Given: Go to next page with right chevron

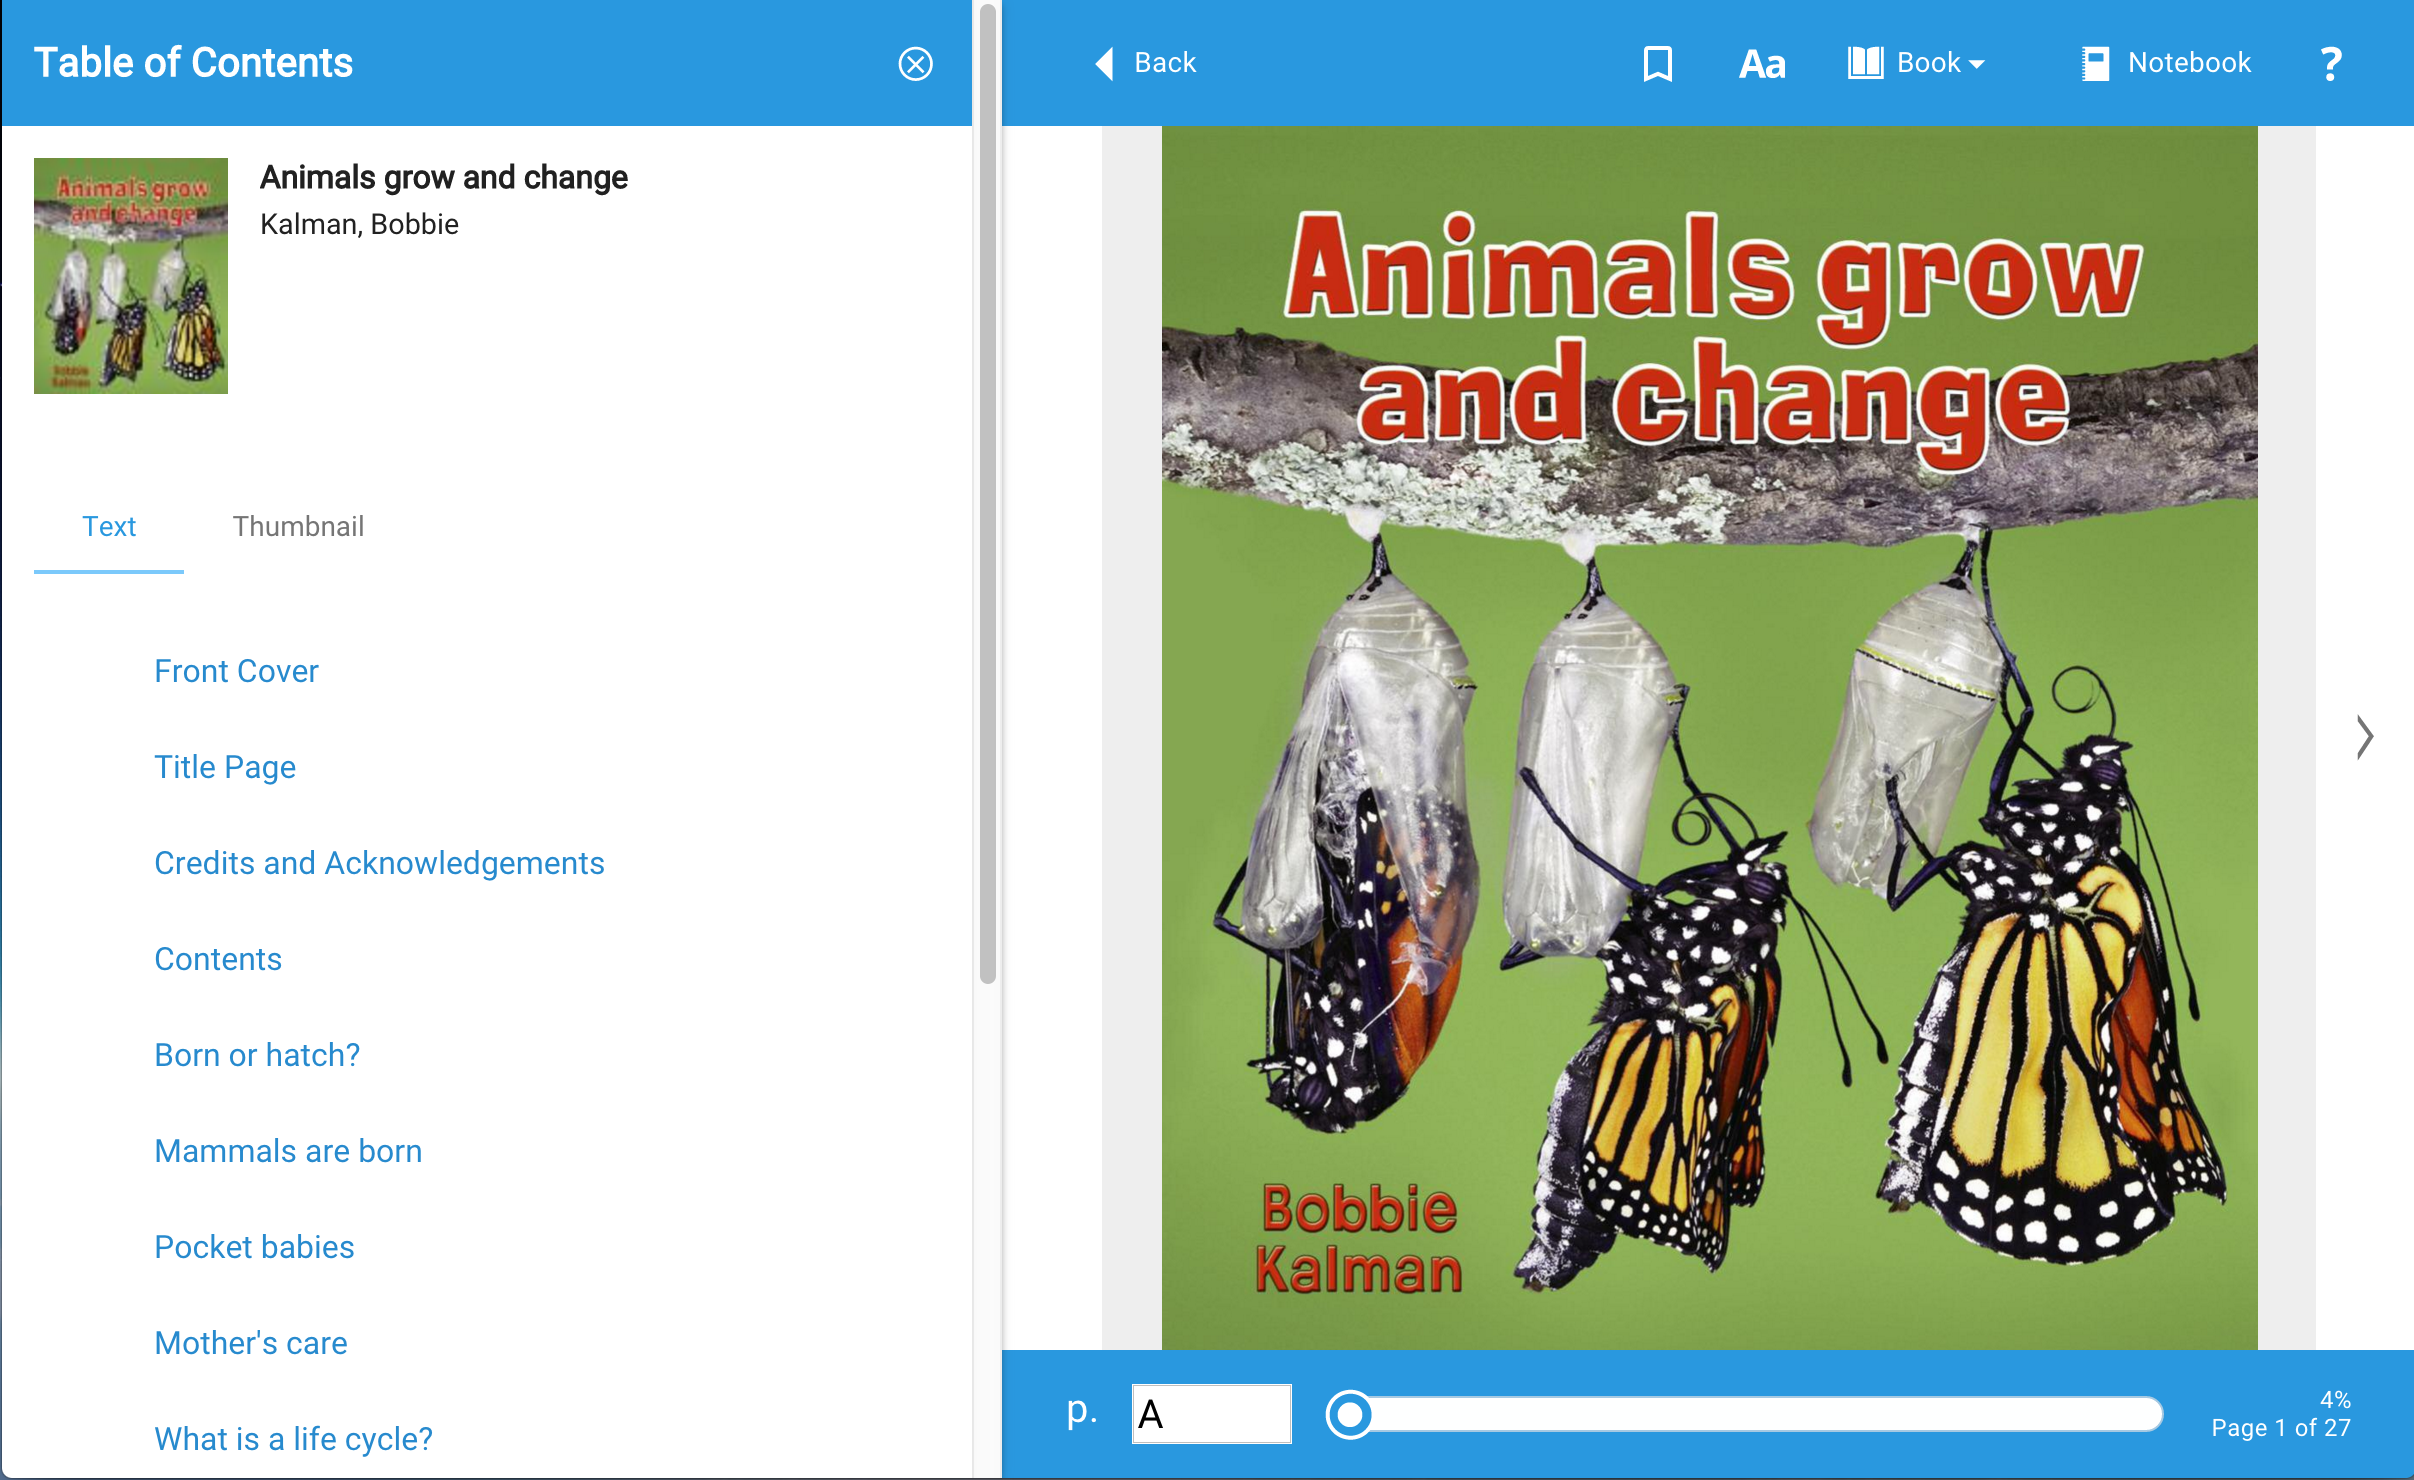Looking at the screenshot, I should coord(2364,738).
